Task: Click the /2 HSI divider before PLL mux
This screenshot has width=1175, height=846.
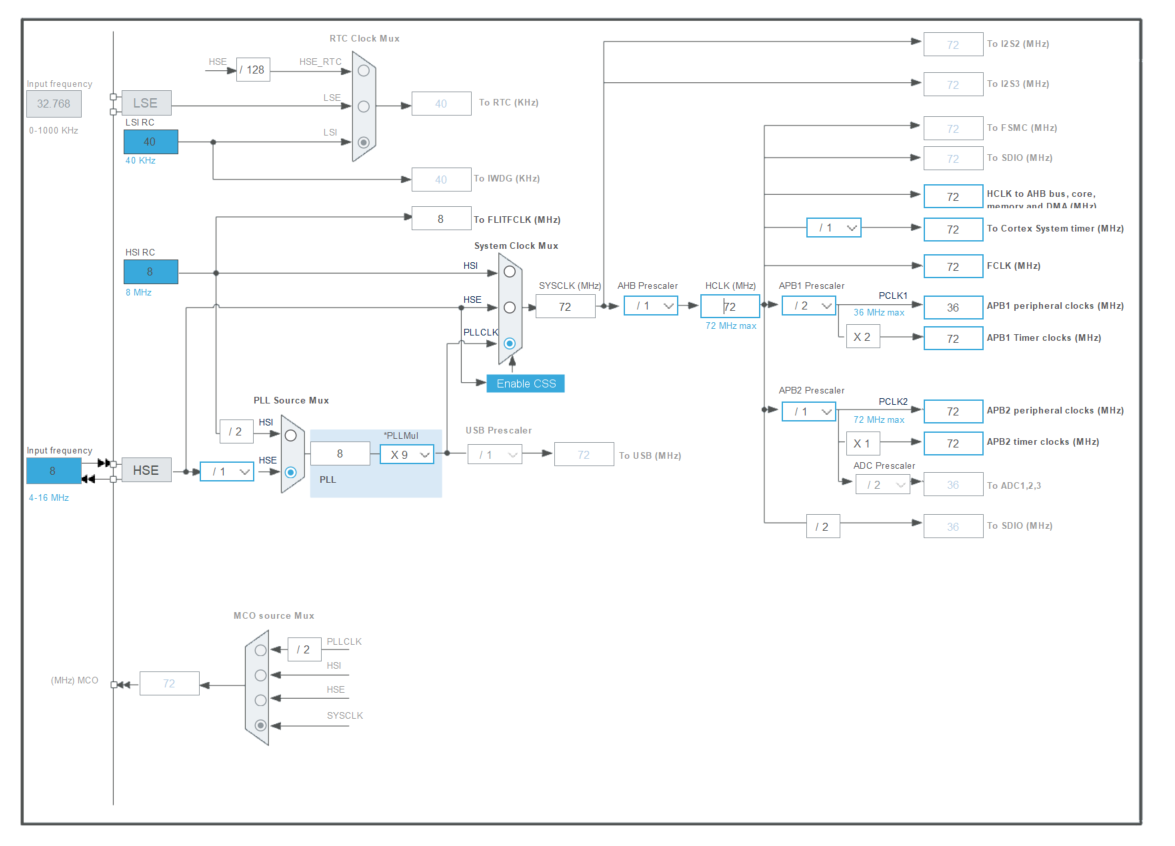Action: [x=236, y=432]
